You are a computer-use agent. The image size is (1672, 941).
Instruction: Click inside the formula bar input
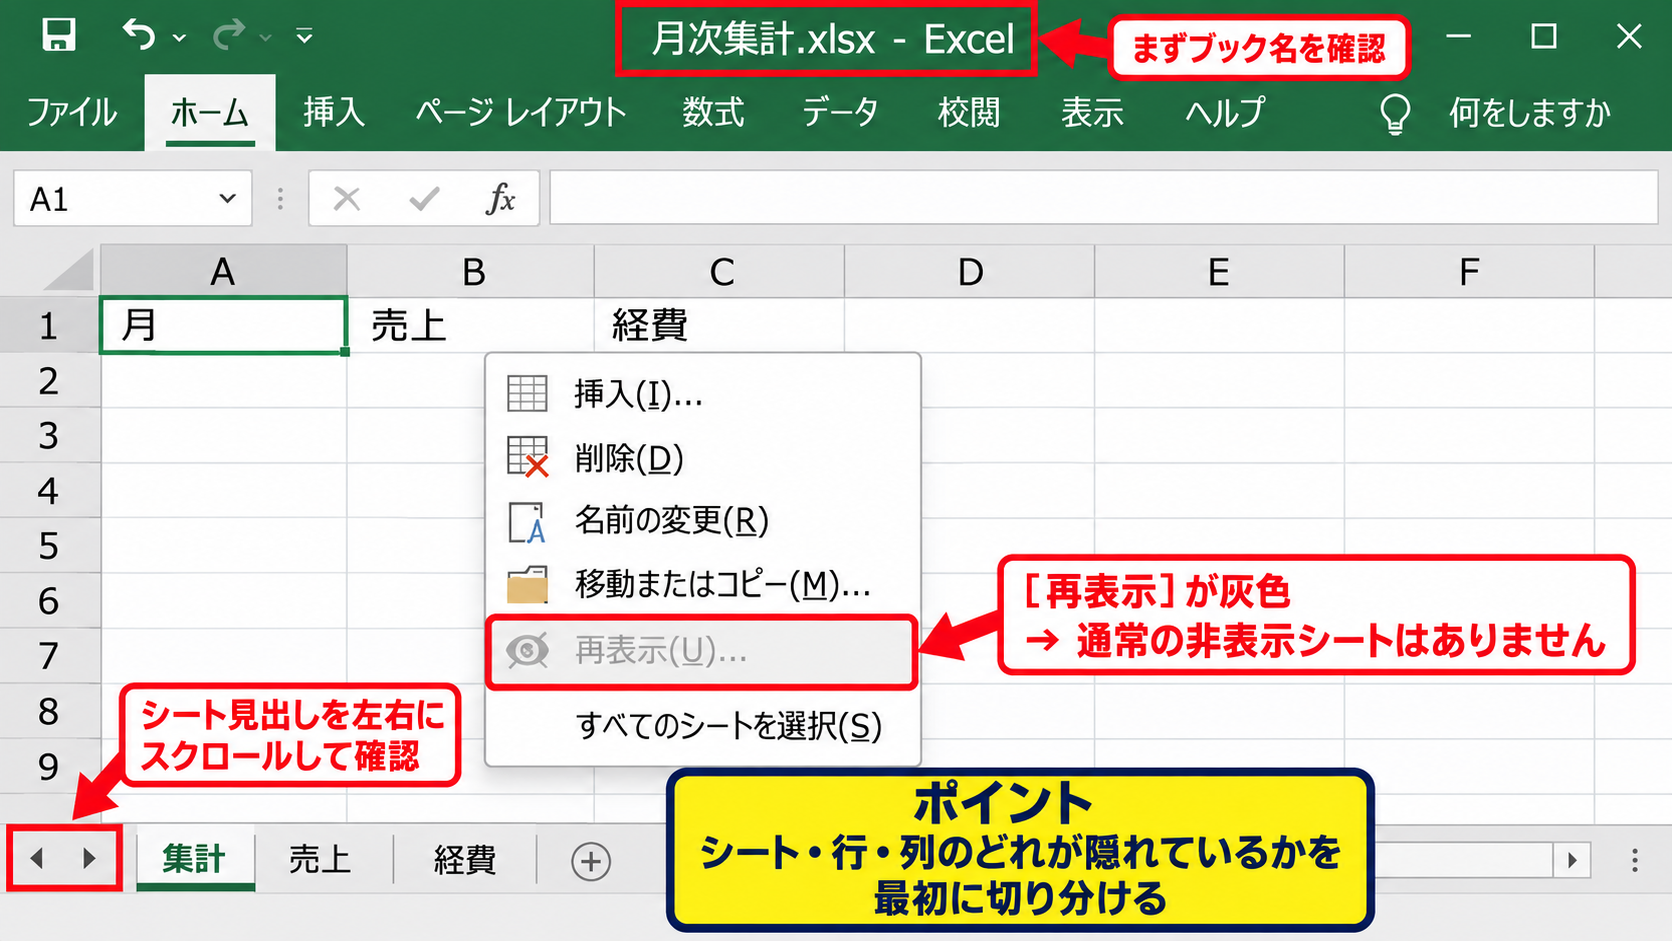[x=1103, y=198]
